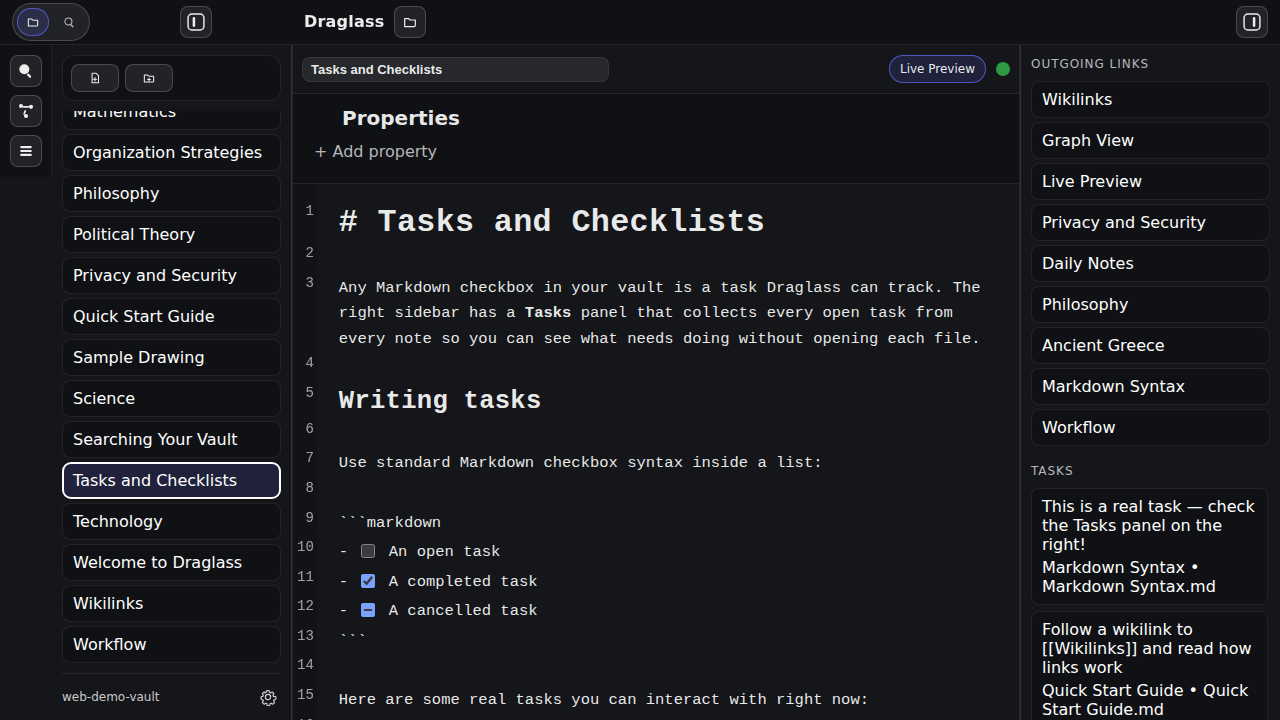The width and height of the screenshot is (1280, 720).
Task: Follow outgoing link to Graph View
Action: click(x=1150, y=141)
